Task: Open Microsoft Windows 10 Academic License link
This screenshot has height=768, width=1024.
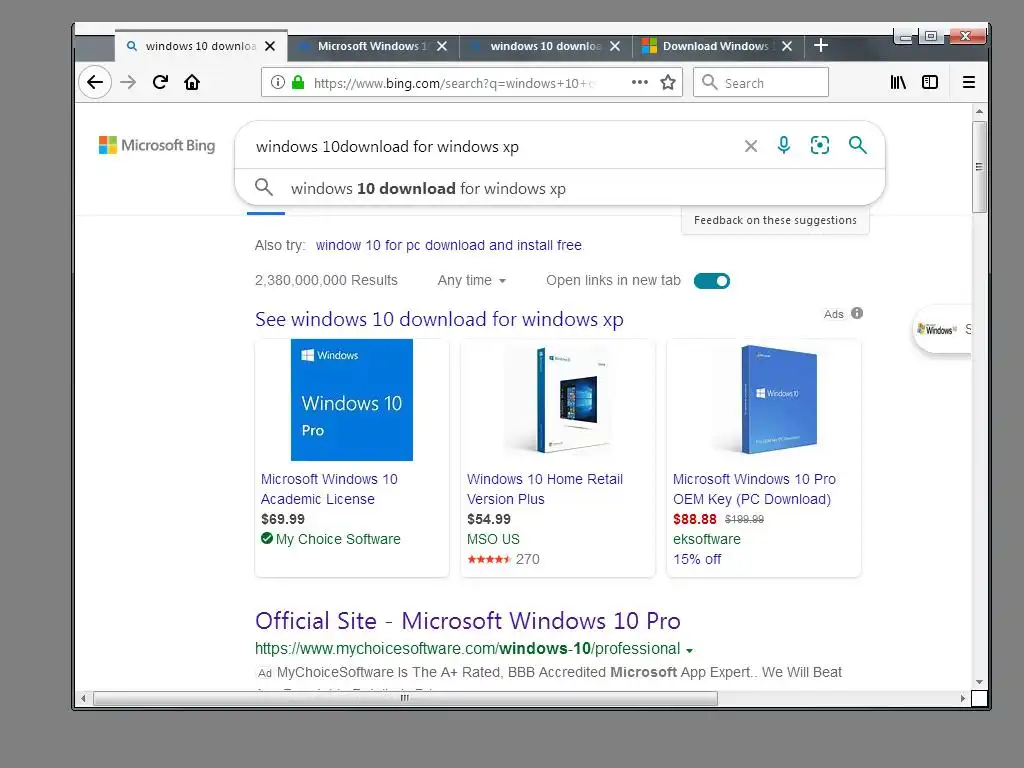Action: coord(329,489)
